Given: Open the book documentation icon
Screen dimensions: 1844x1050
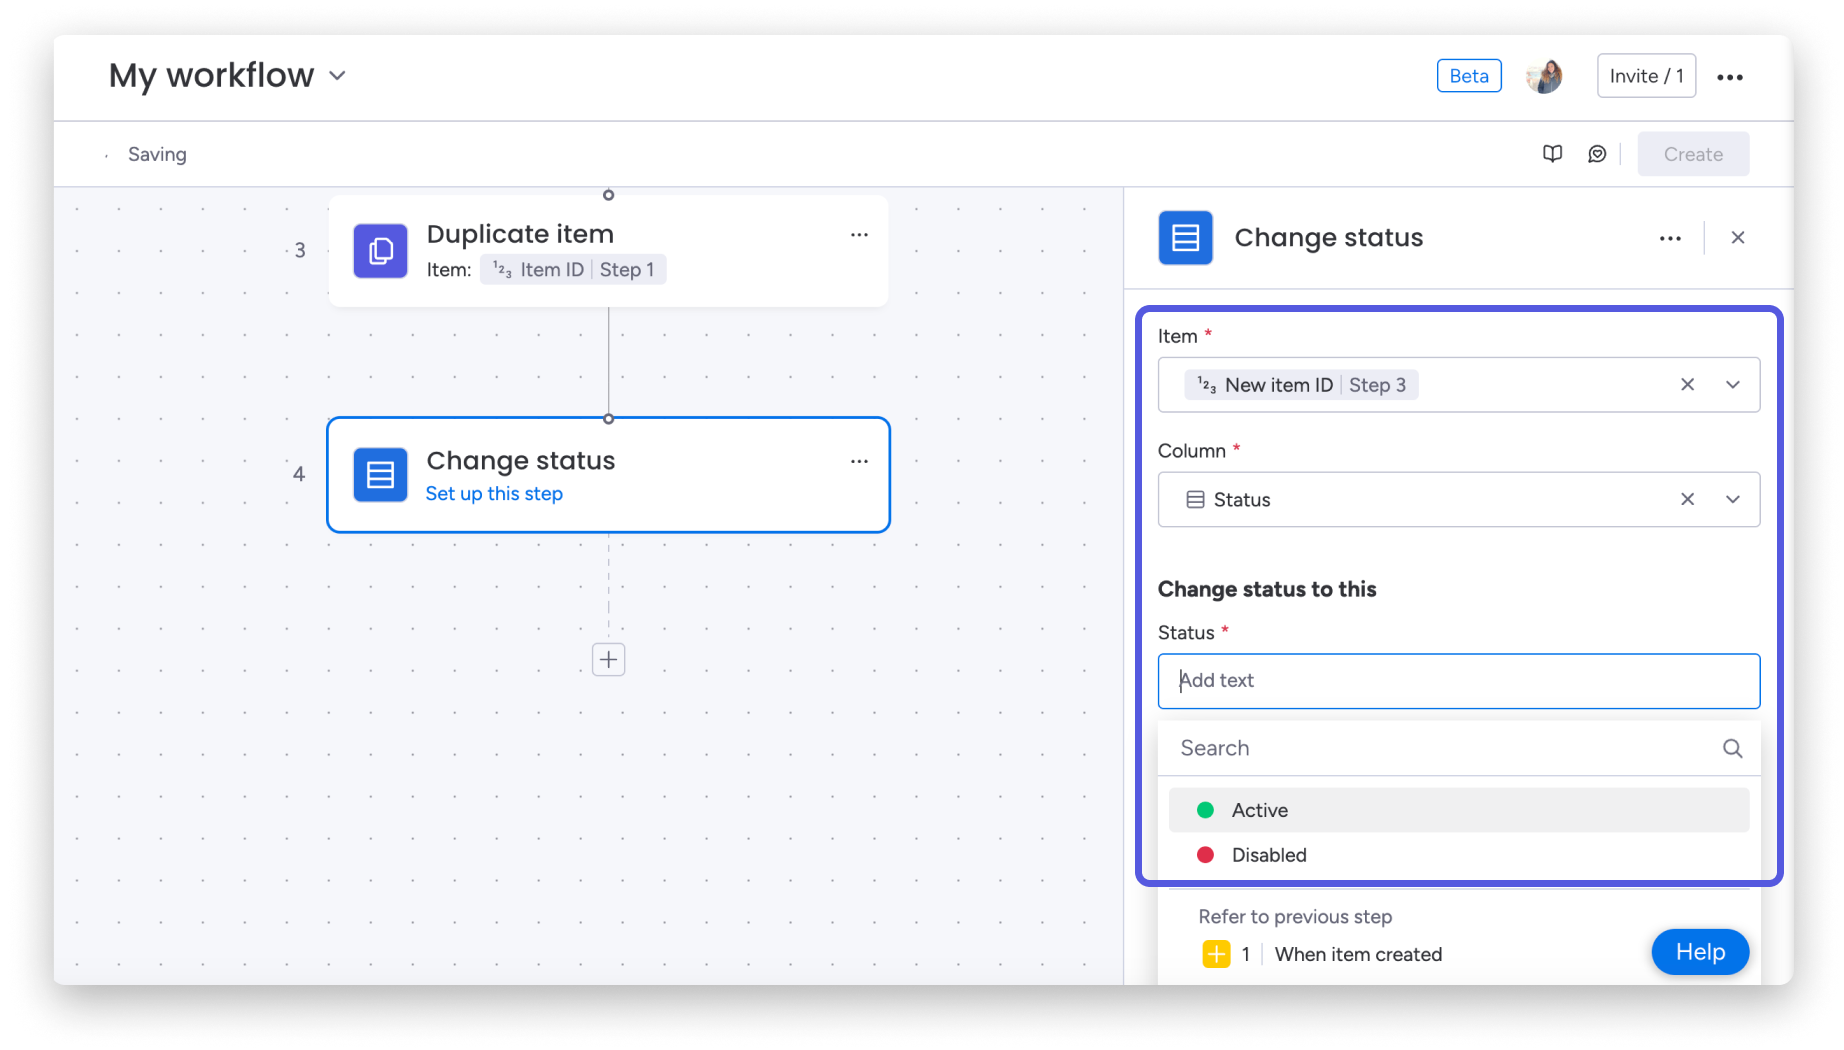Looking at the screenshot, I should 1552,154.
